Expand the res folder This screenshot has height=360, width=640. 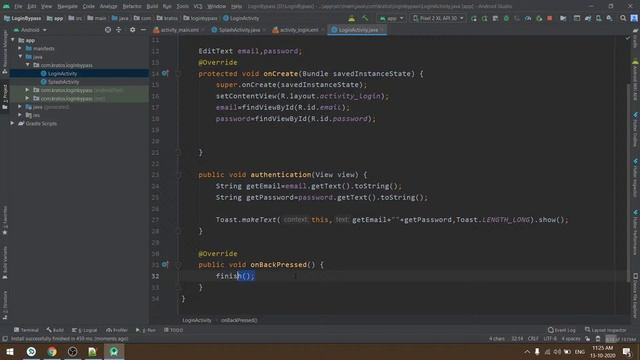click(20, 115)
